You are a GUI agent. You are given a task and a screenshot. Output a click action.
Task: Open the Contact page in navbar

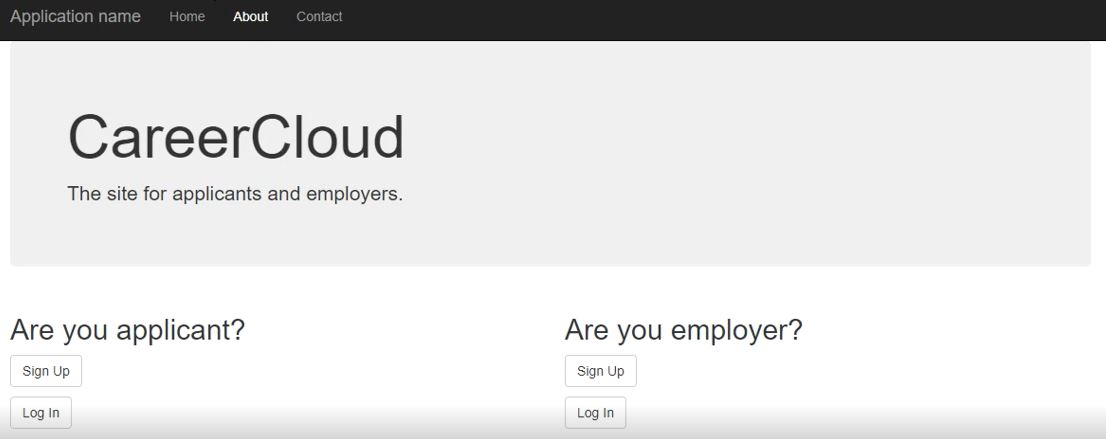[x=319, y=16]
